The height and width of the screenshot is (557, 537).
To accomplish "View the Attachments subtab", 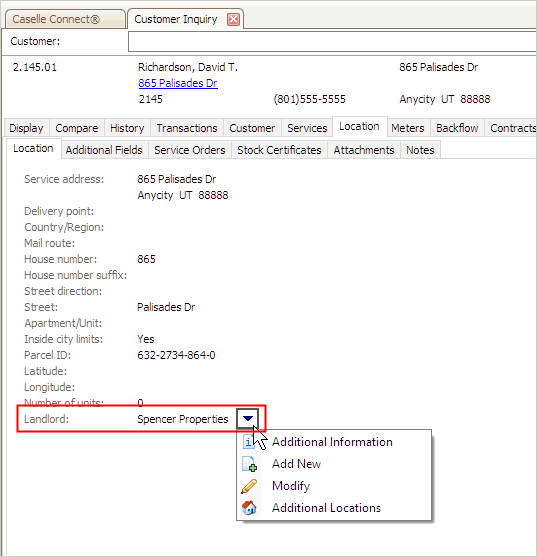I will click(x=364, y=150).
